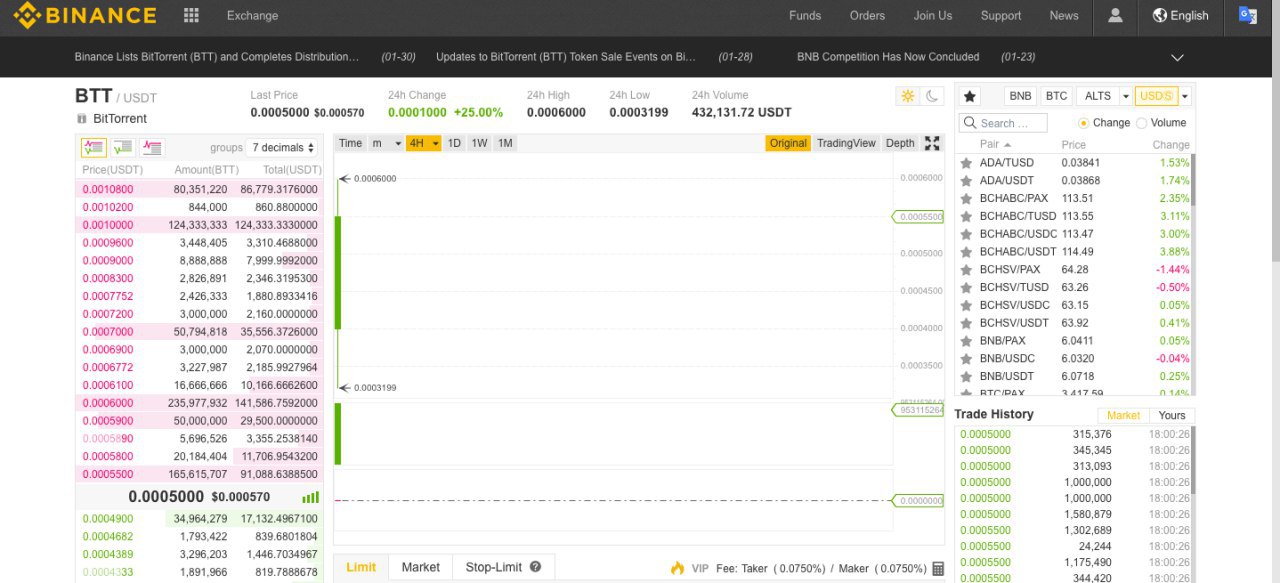Open the English language selector
This screenshot has height=583, width=1280.
point(1180,15)
